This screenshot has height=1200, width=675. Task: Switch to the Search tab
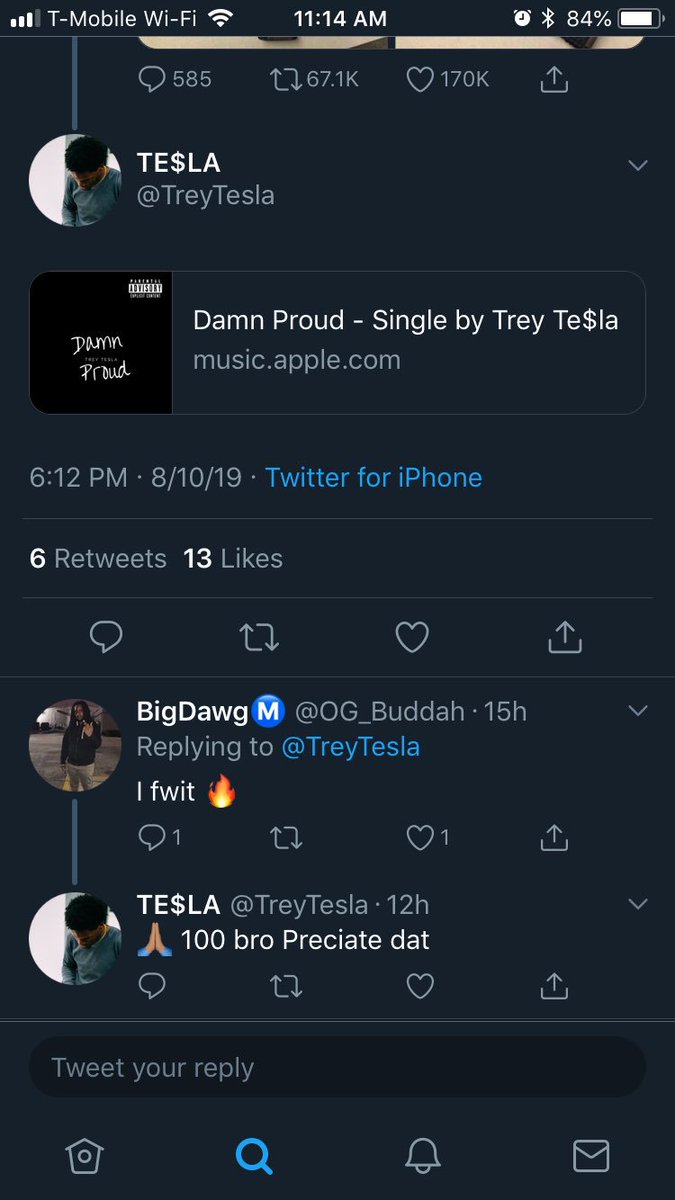coord(254,1156)
